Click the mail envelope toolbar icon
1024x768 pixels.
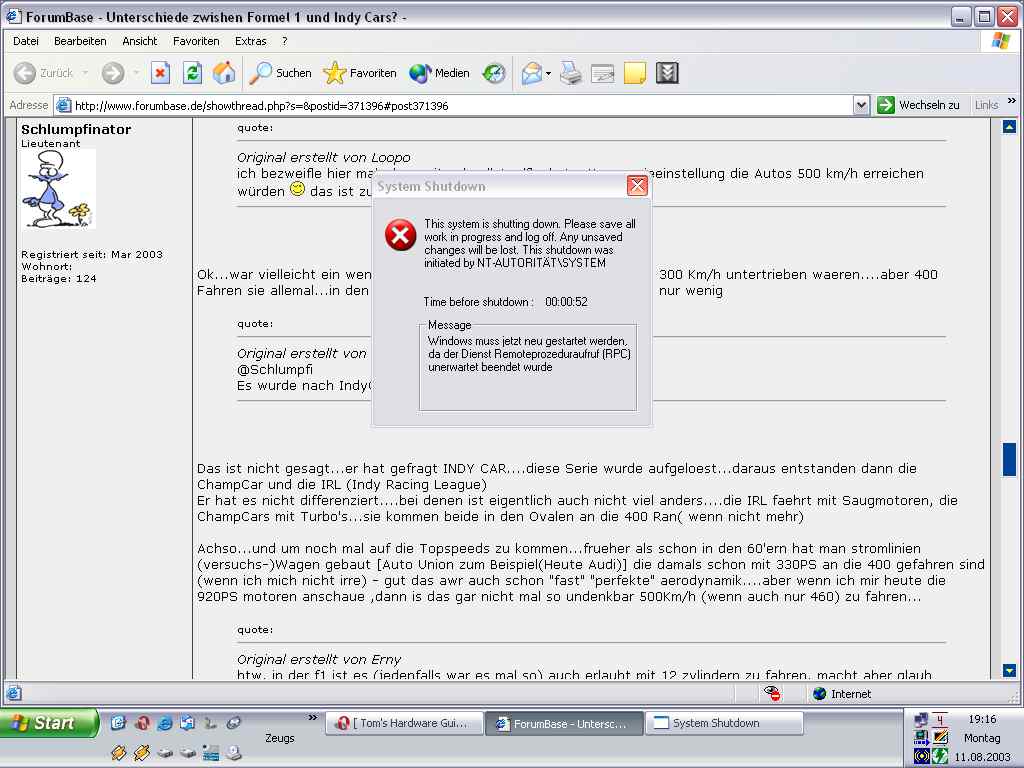coord(532,73)
